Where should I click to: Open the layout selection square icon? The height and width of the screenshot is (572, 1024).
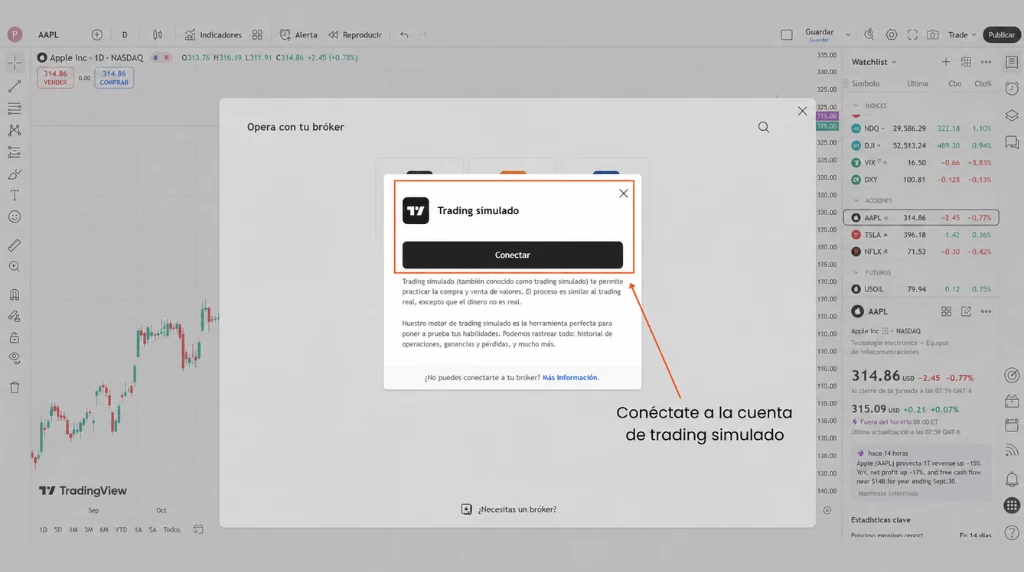point(786,35)
